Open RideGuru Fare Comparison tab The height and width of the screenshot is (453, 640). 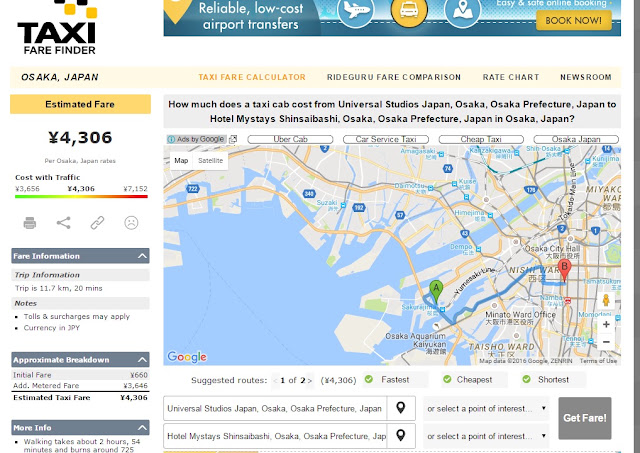(x=394, y=77)
